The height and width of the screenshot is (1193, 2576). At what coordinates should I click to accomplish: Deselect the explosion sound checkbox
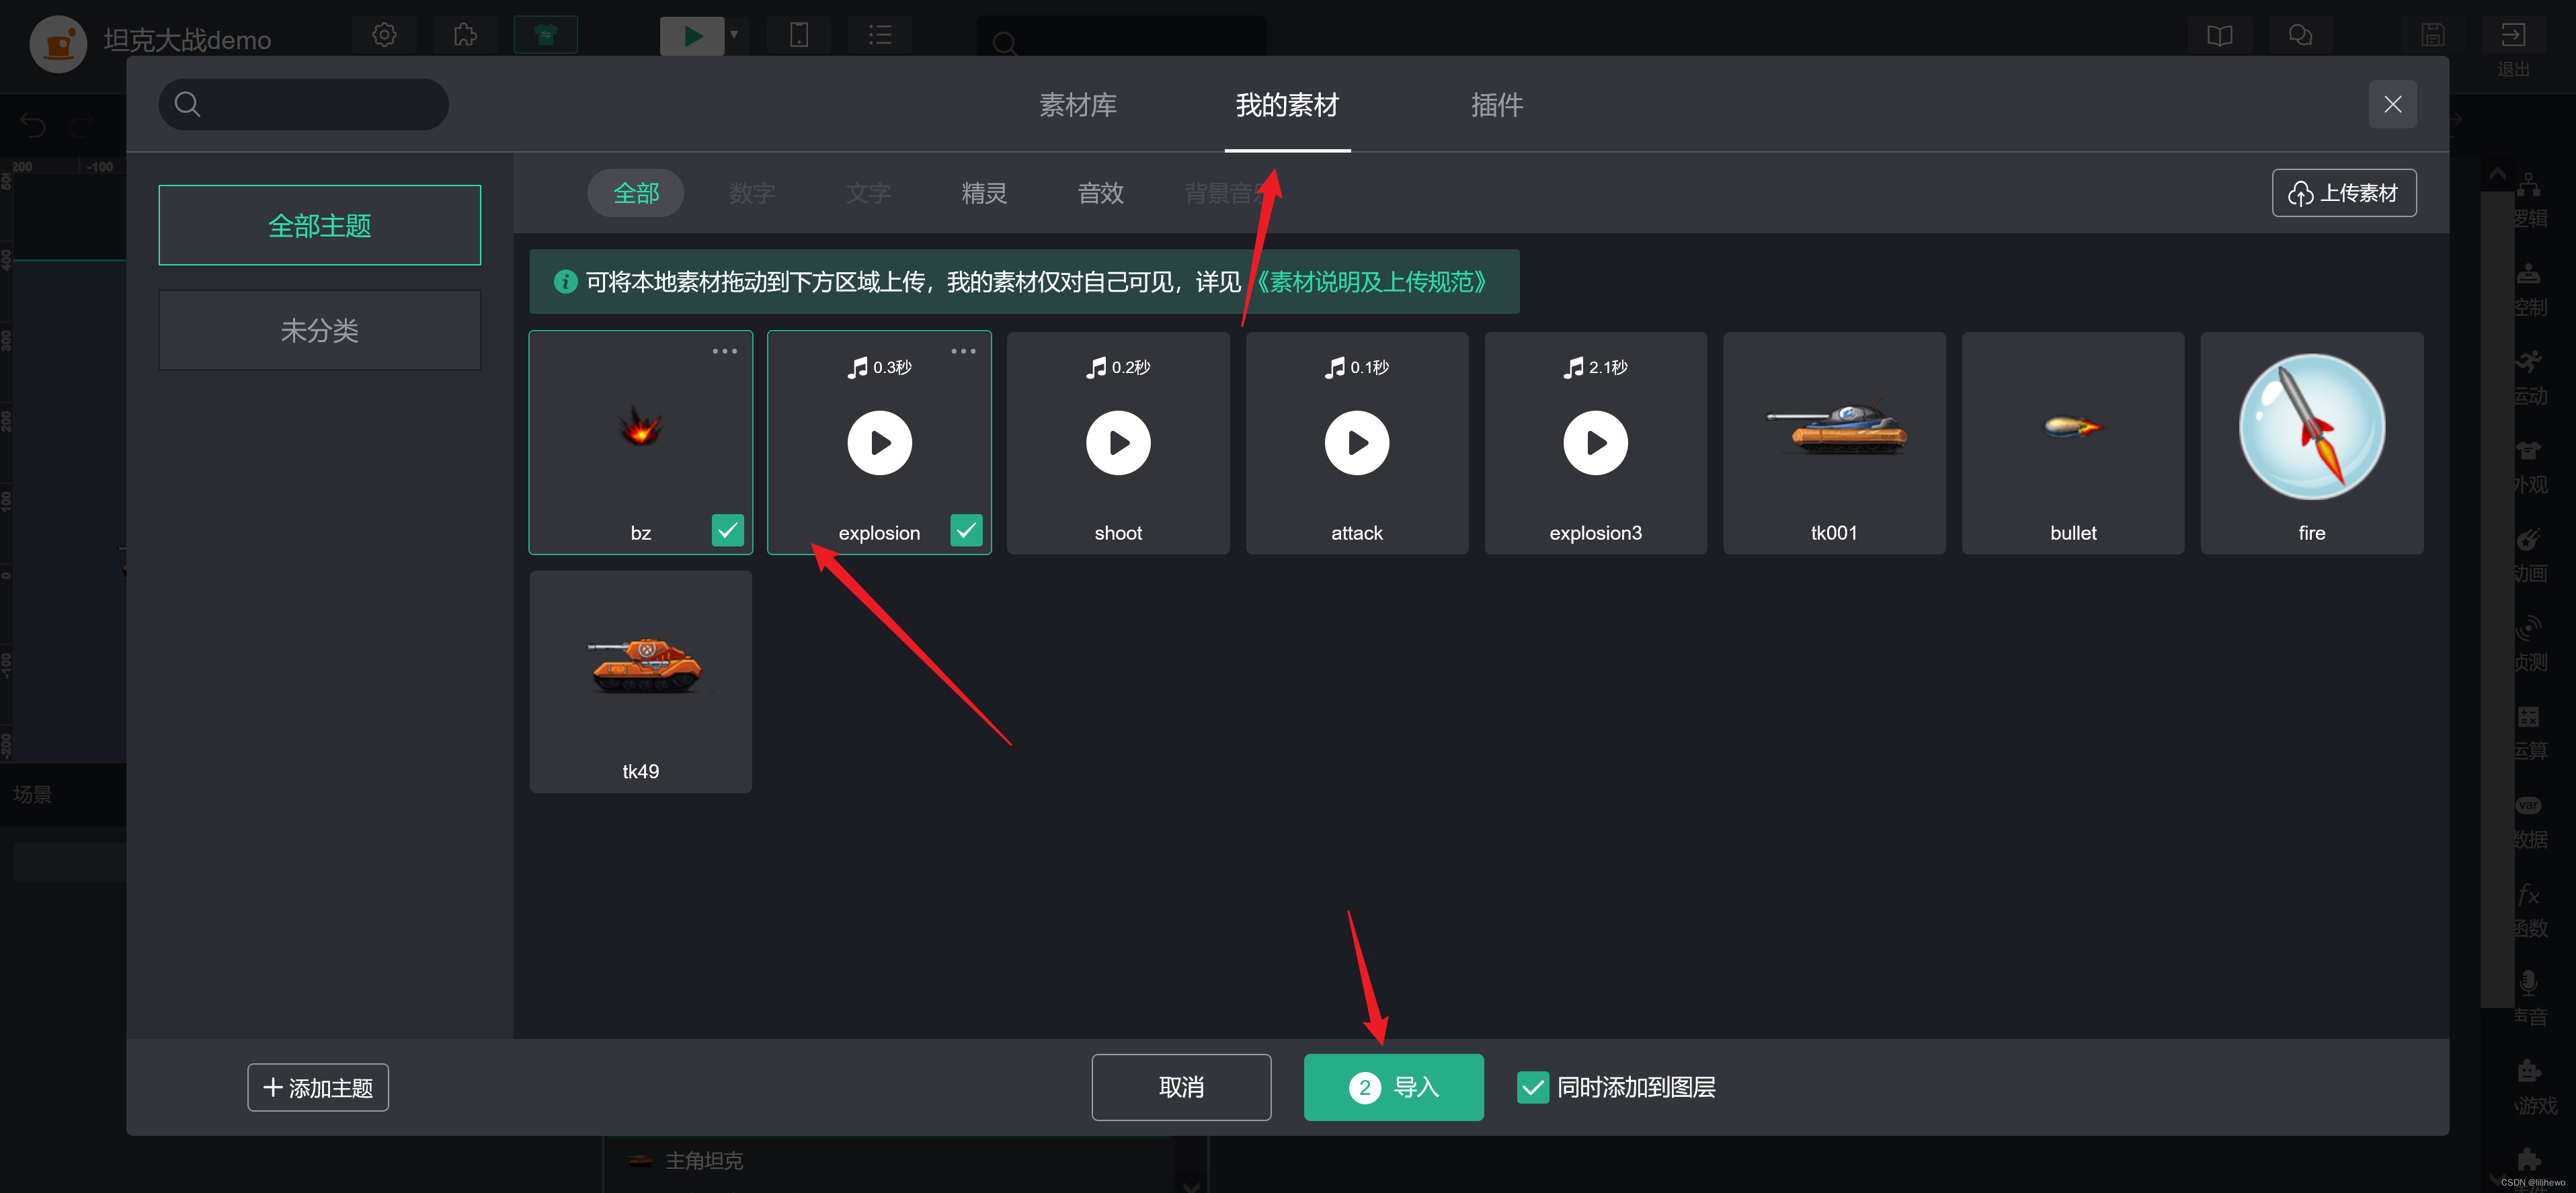point(966,530)
